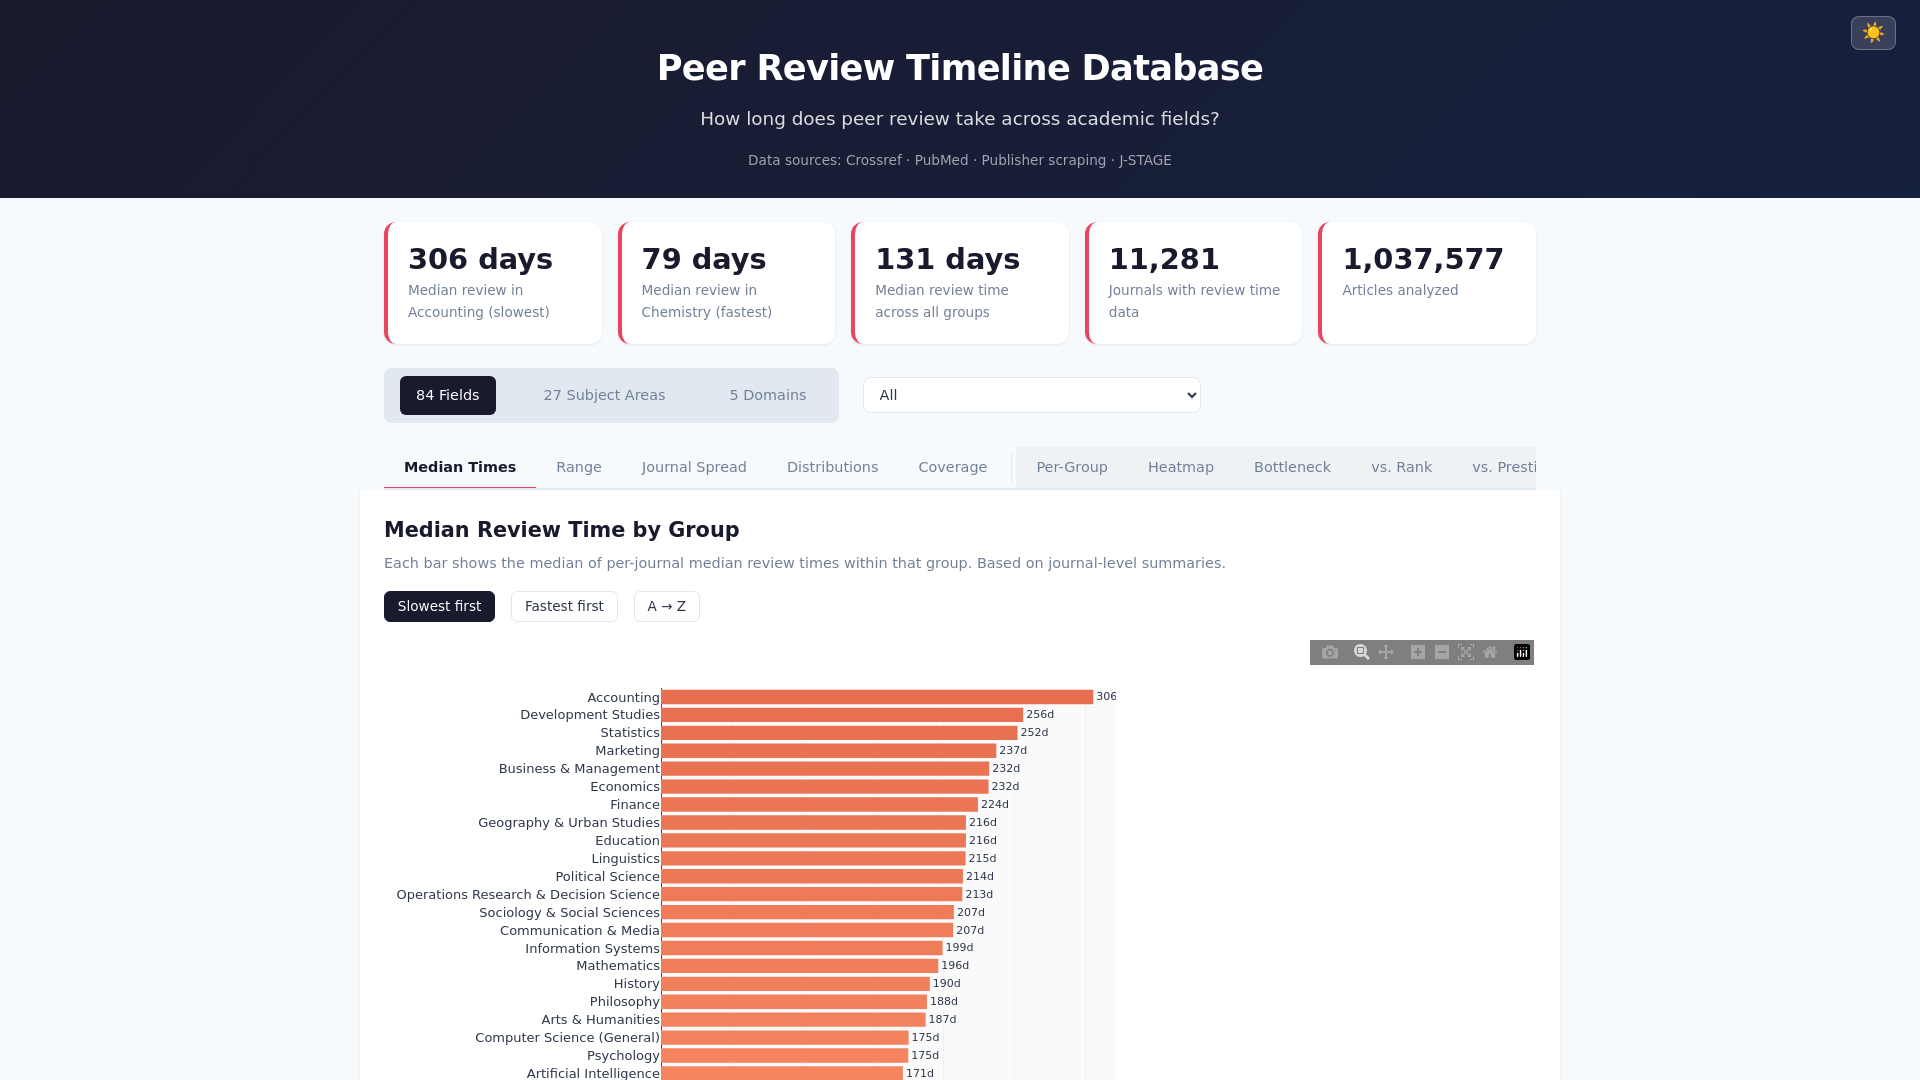Click the Communication & Media label
The height and width of the screenshot is (1080, 1920).
click(580, 931)
